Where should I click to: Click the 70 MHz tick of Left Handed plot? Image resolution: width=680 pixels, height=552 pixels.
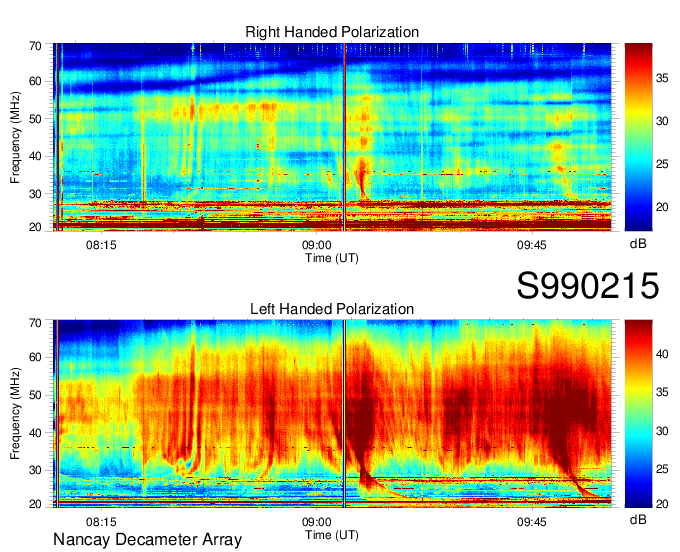click(36, 323)
